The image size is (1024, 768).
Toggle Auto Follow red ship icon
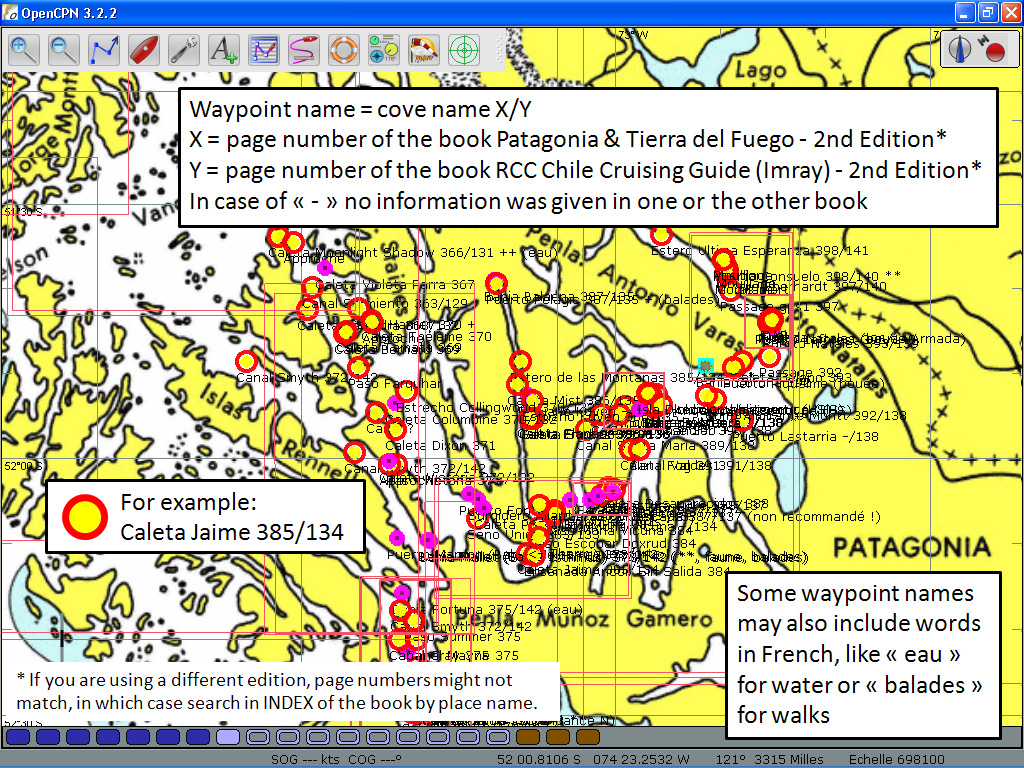click(144, 50)
